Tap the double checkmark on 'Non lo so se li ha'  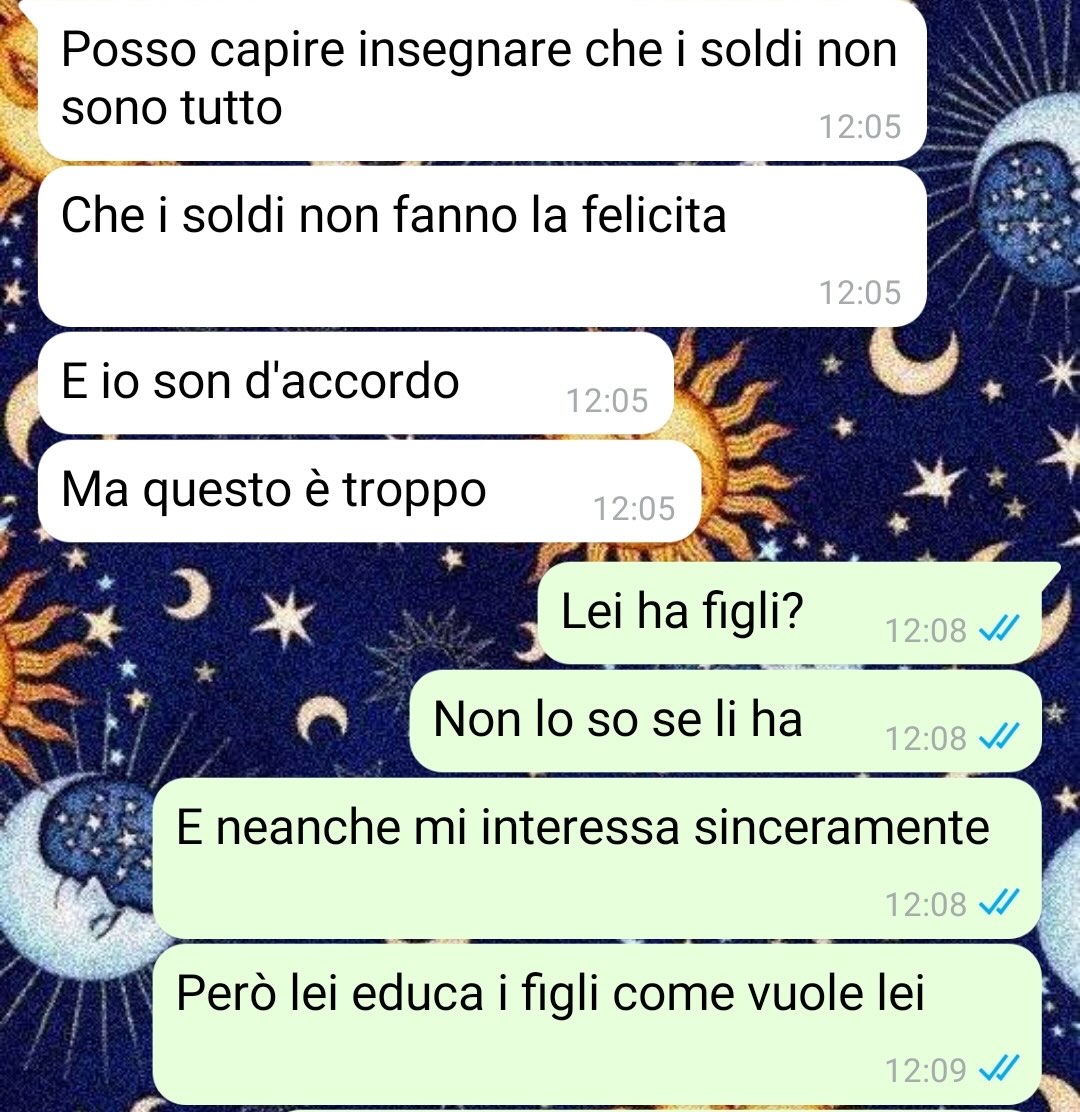(998, 737)
